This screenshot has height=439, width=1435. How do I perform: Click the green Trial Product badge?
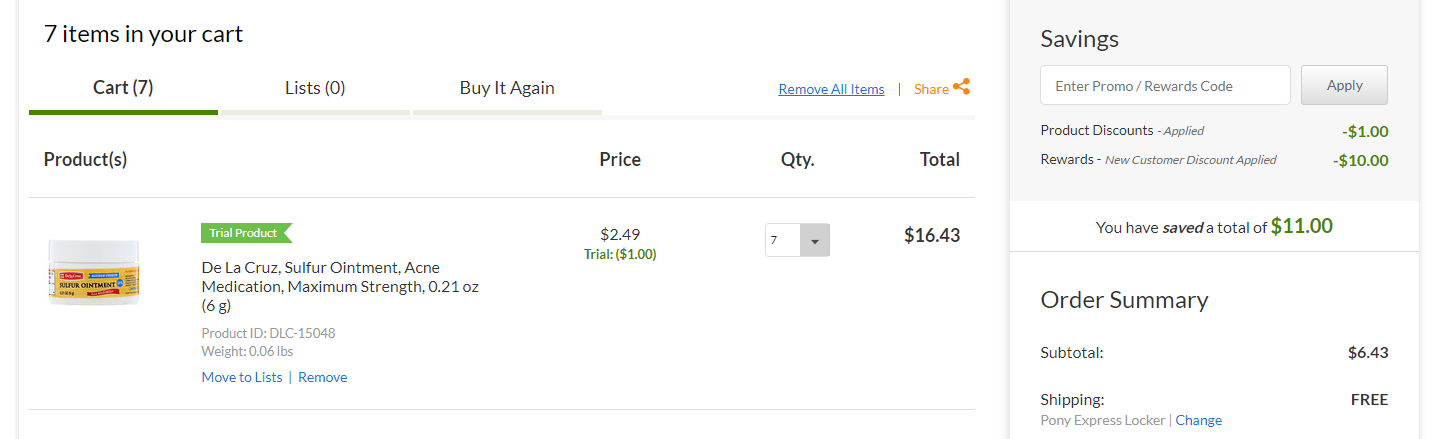click(246, 233)
